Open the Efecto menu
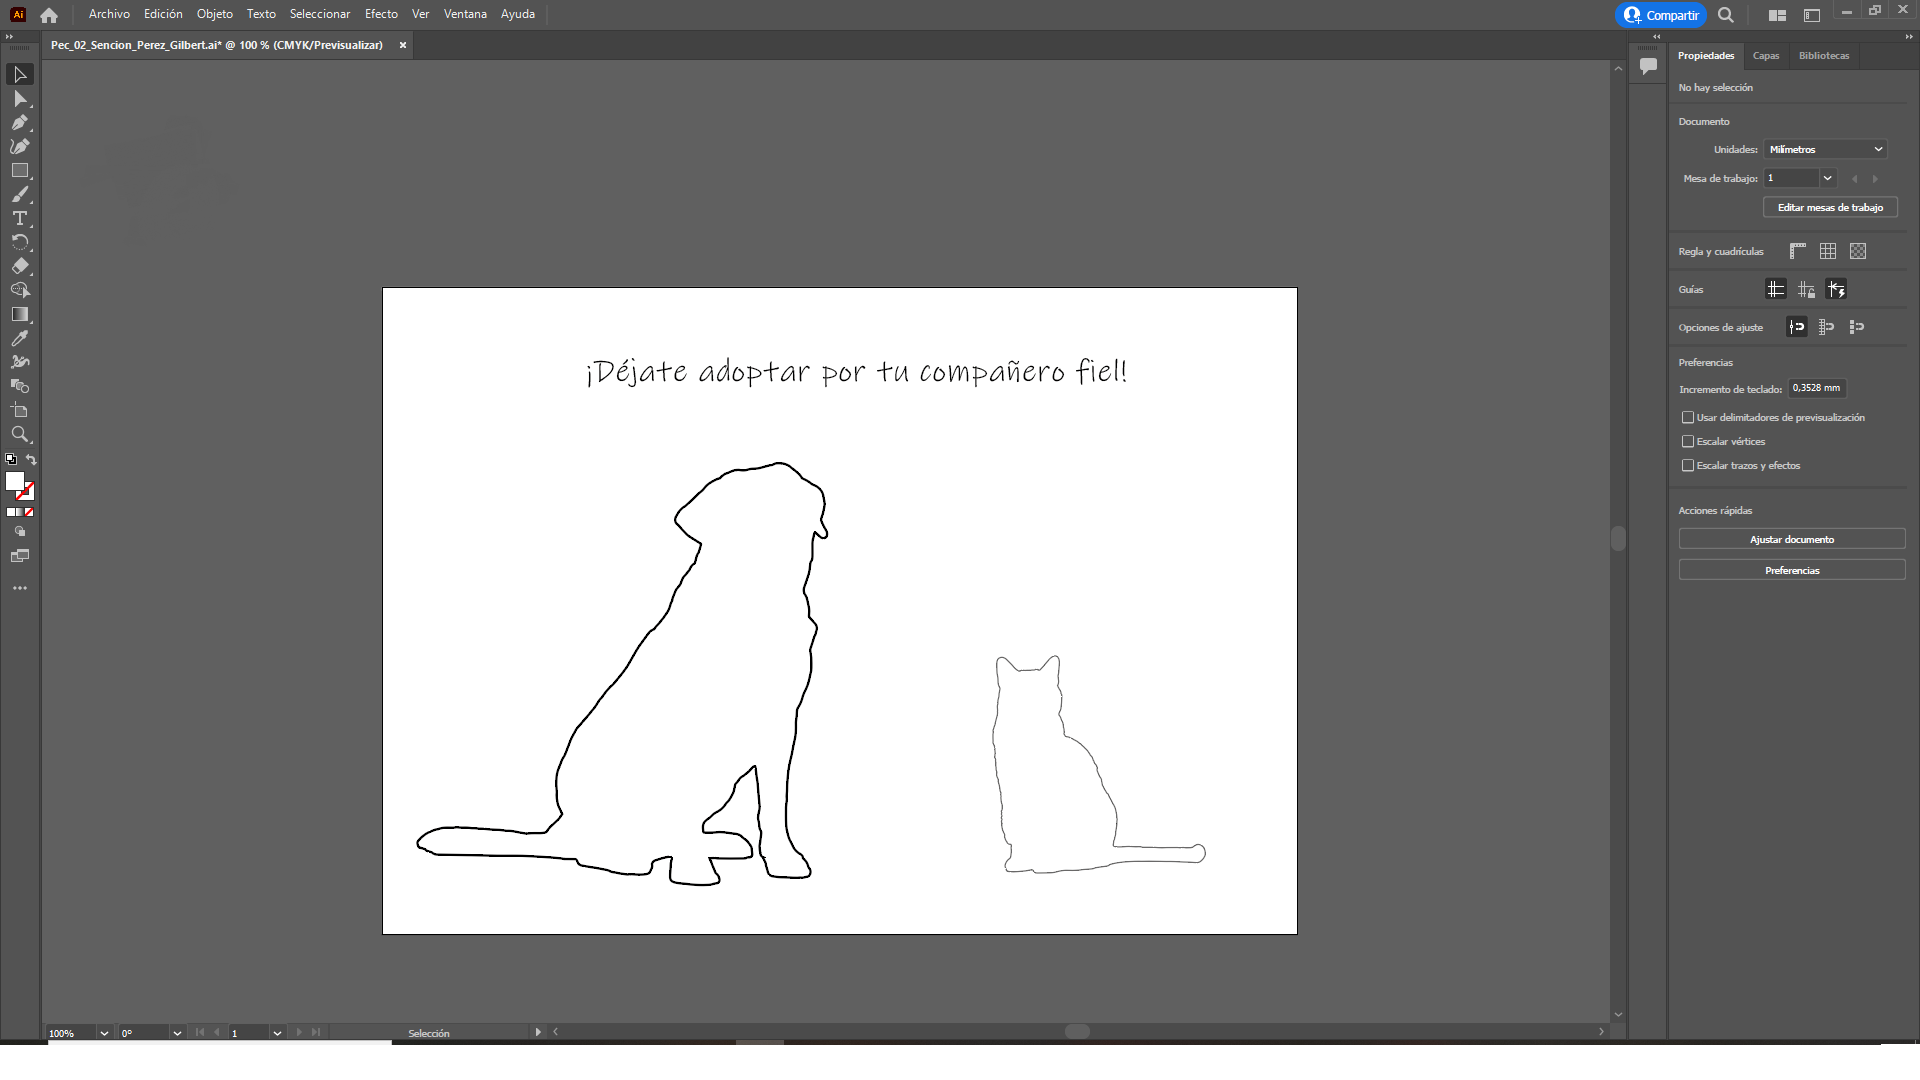This screenshot has height=1080, width=1920. click(x=381, y=14)
